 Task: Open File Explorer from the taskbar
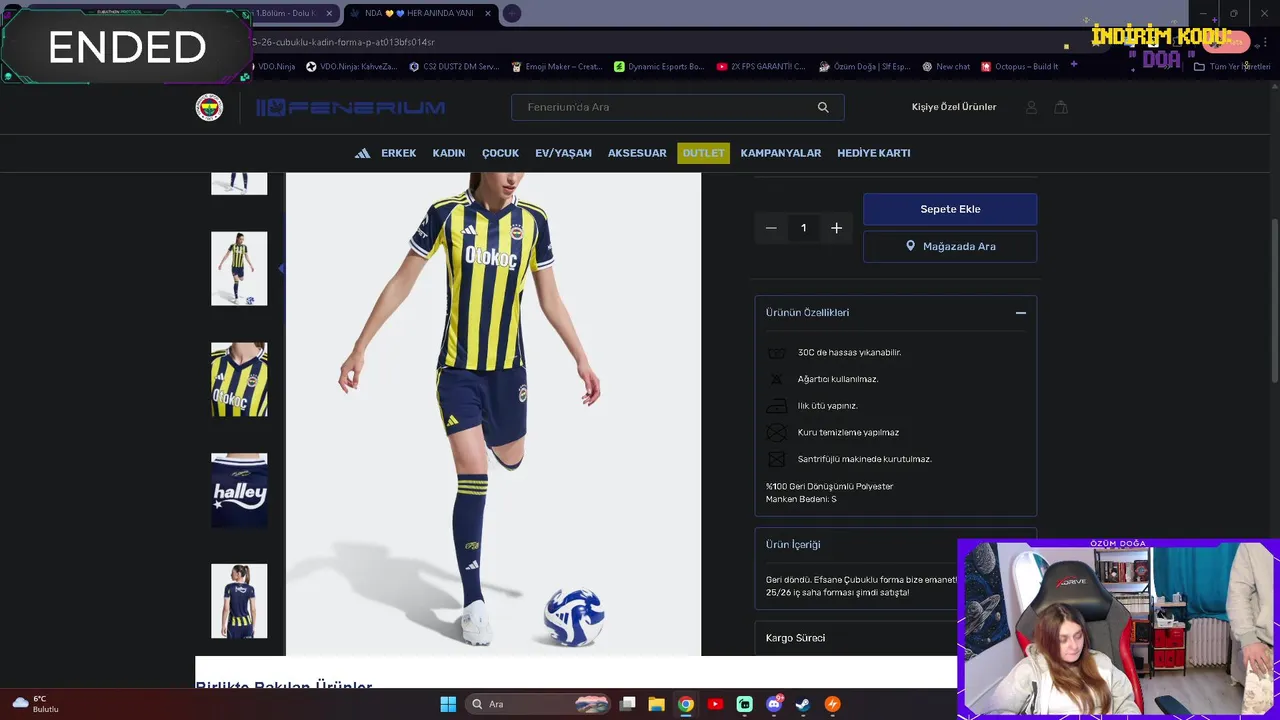click(x=656, y=704)
